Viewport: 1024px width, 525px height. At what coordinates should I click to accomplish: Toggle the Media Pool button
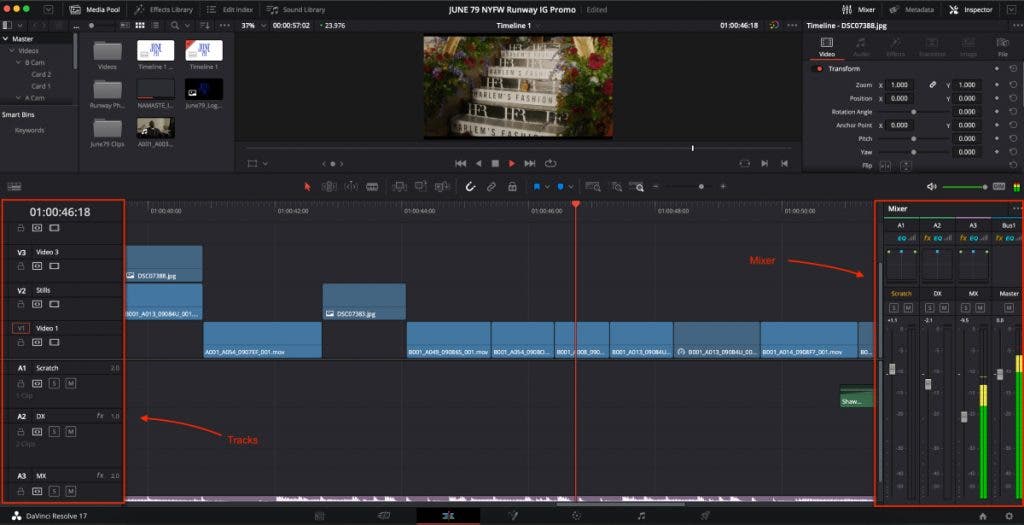coord(95,10)
